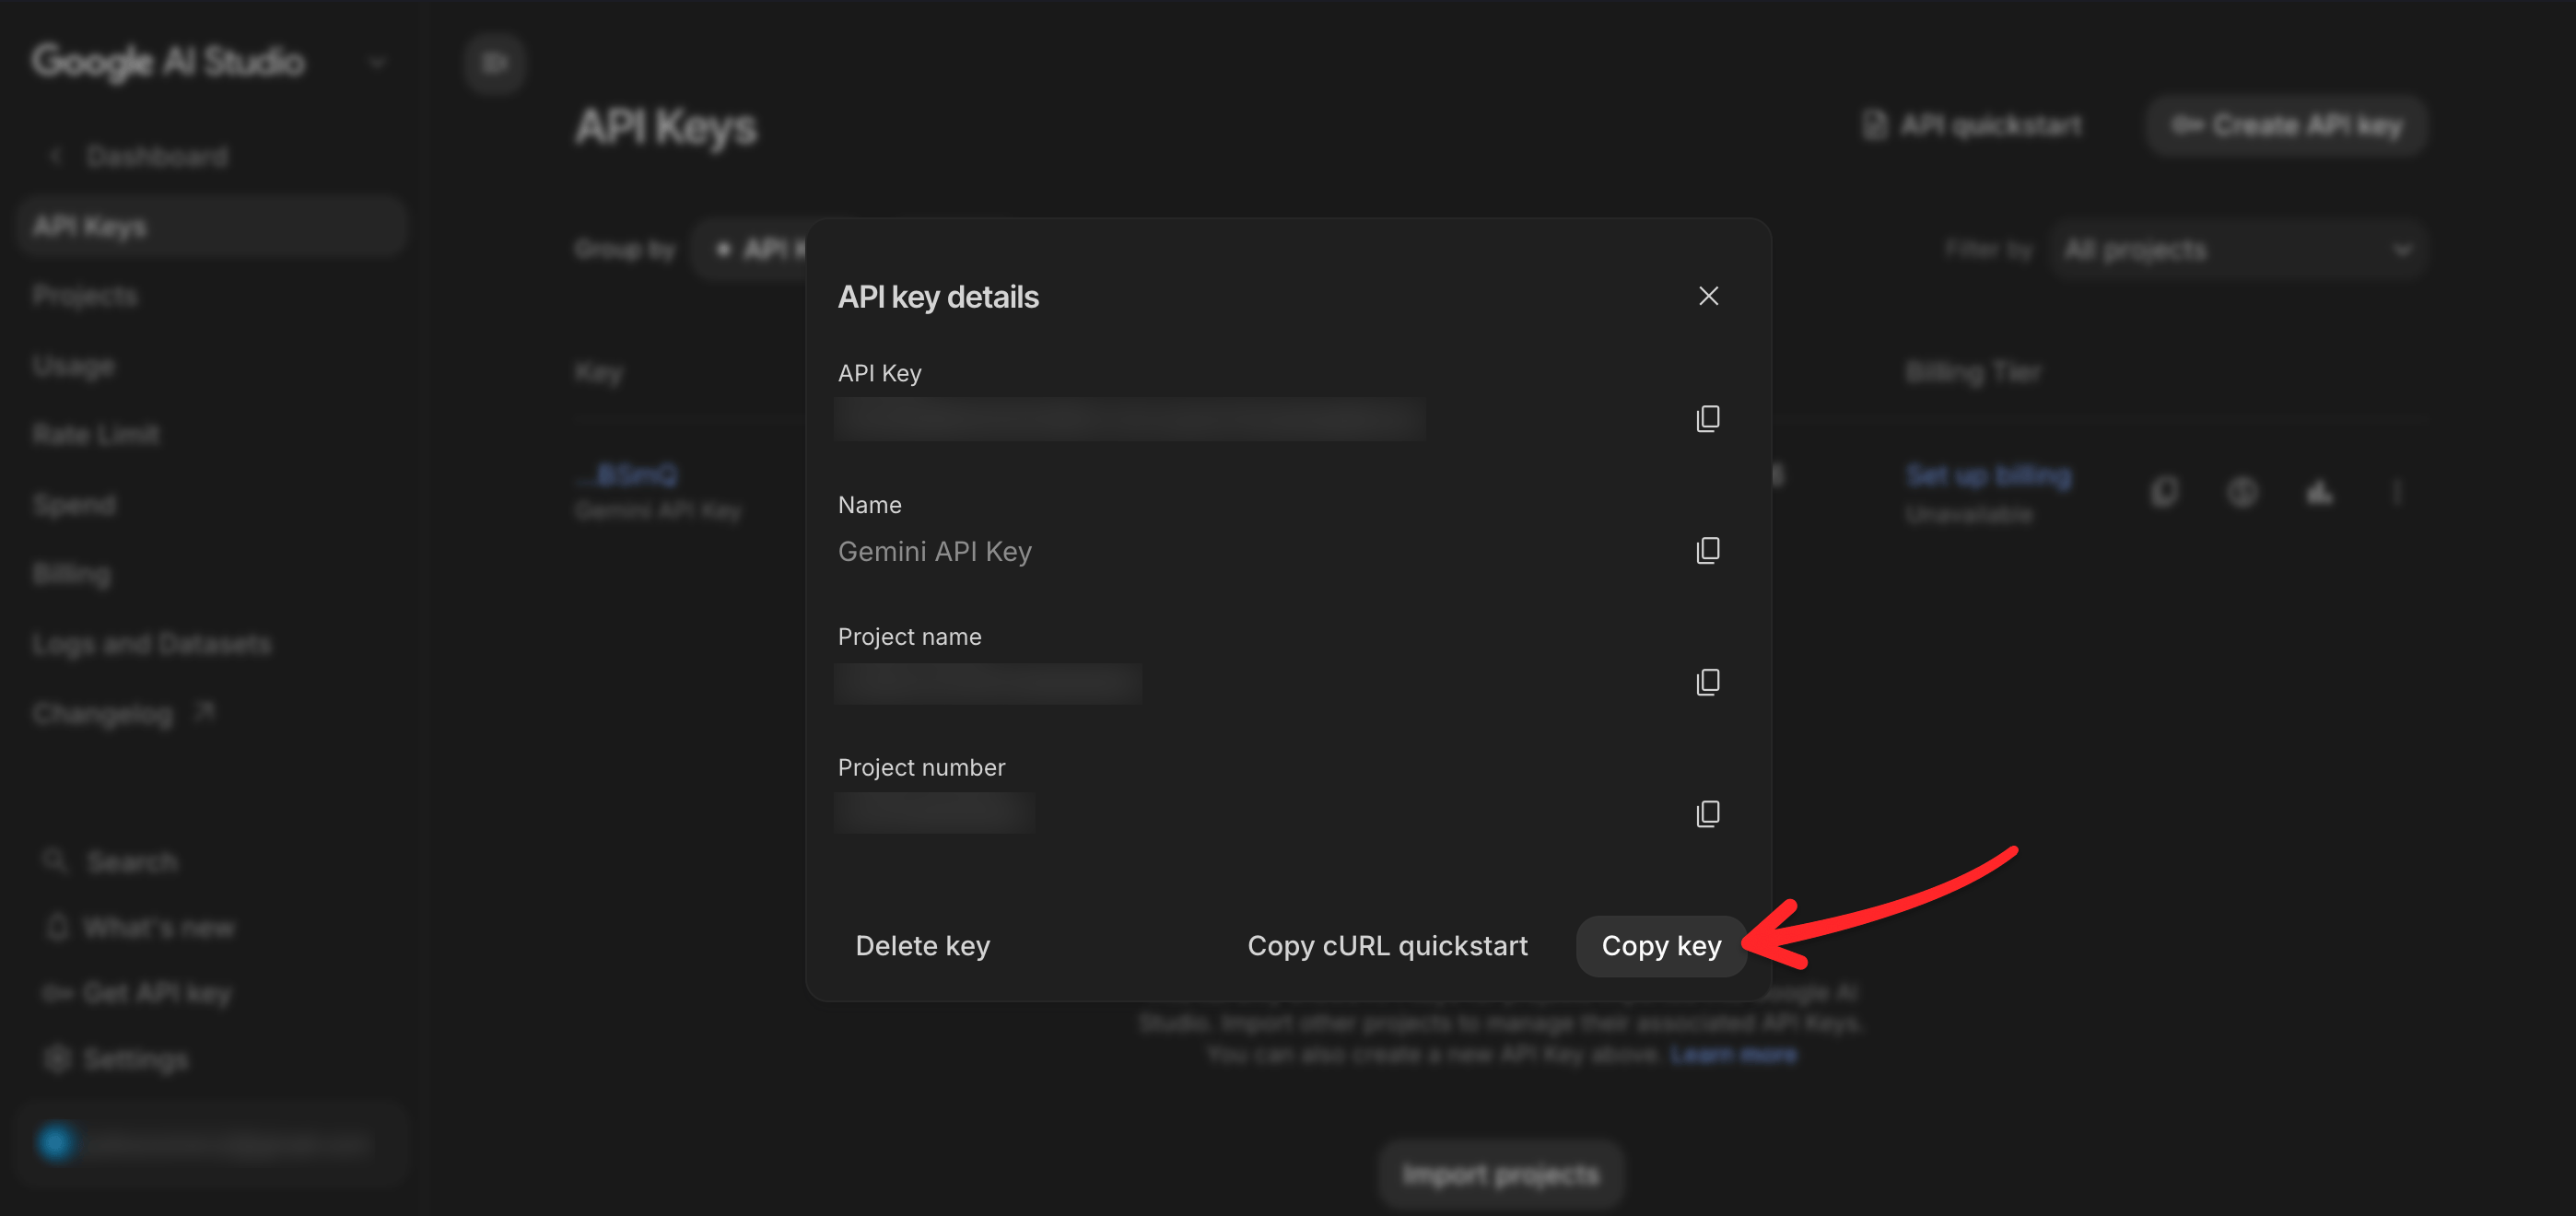2576x1216 pixels.
Task: Toggle the sidebar panel icon
Action: pos(494,63)
